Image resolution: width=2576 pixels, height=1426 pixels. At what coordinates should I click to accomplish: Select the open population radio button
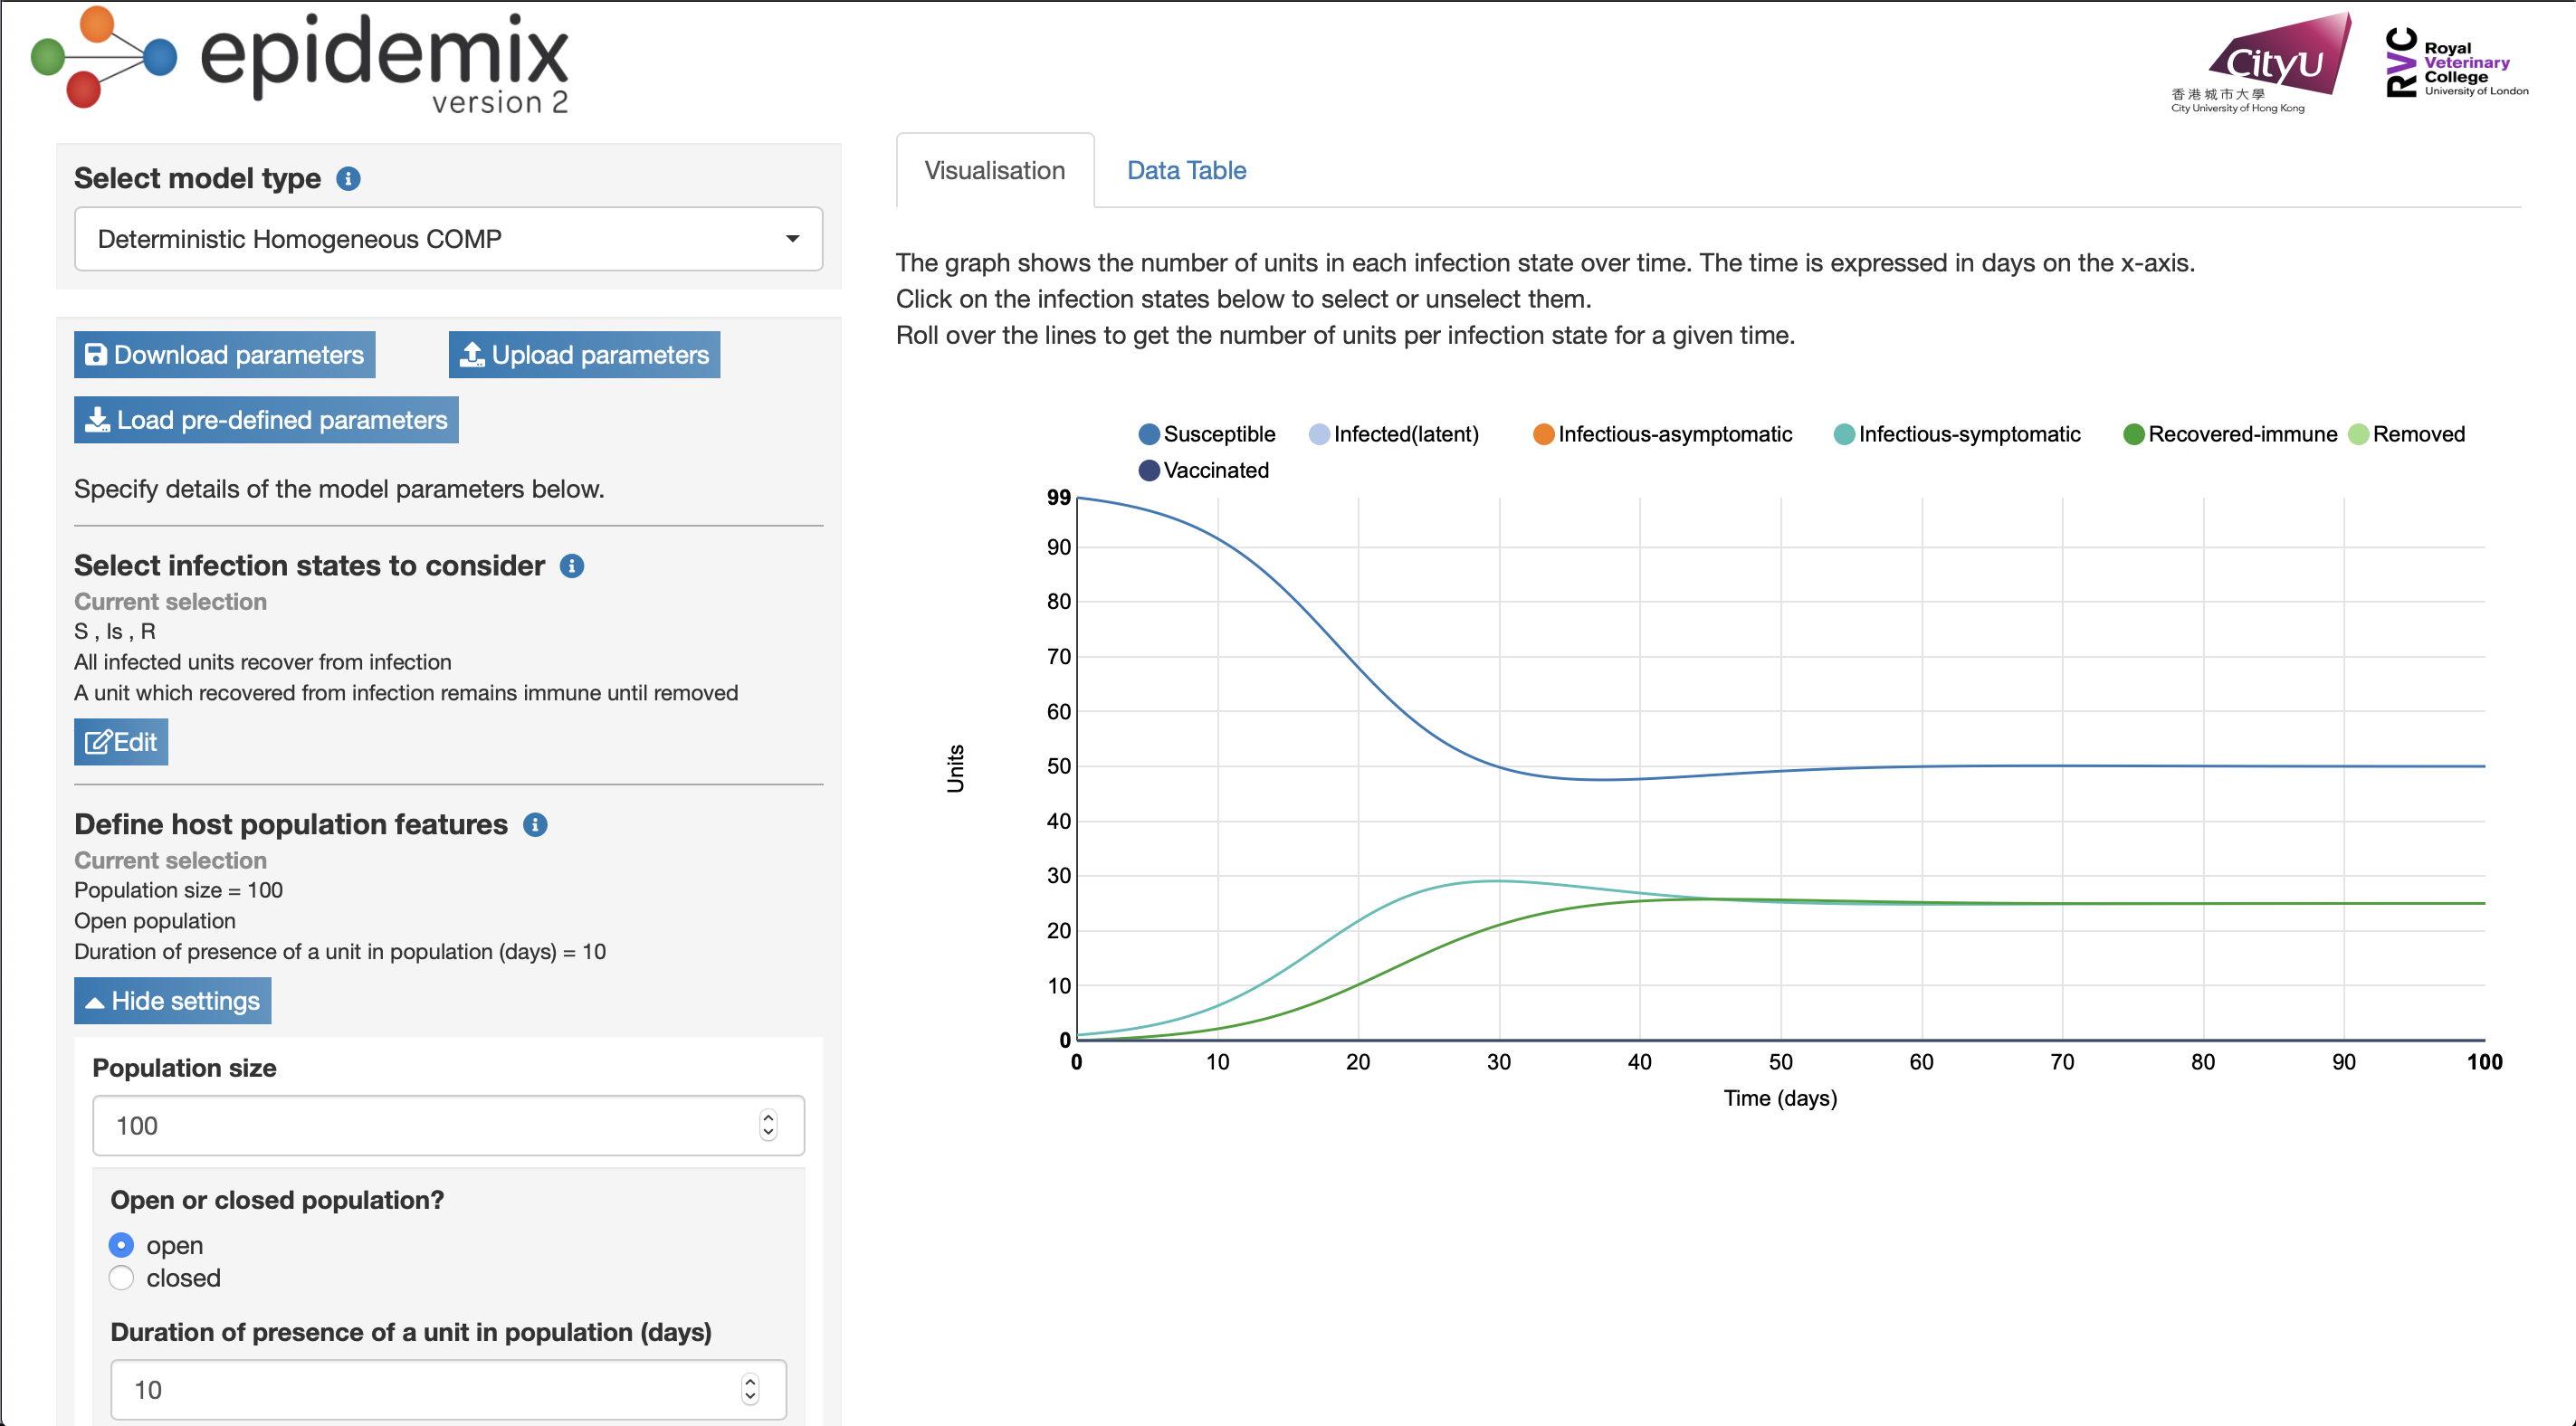[121, 1245]
